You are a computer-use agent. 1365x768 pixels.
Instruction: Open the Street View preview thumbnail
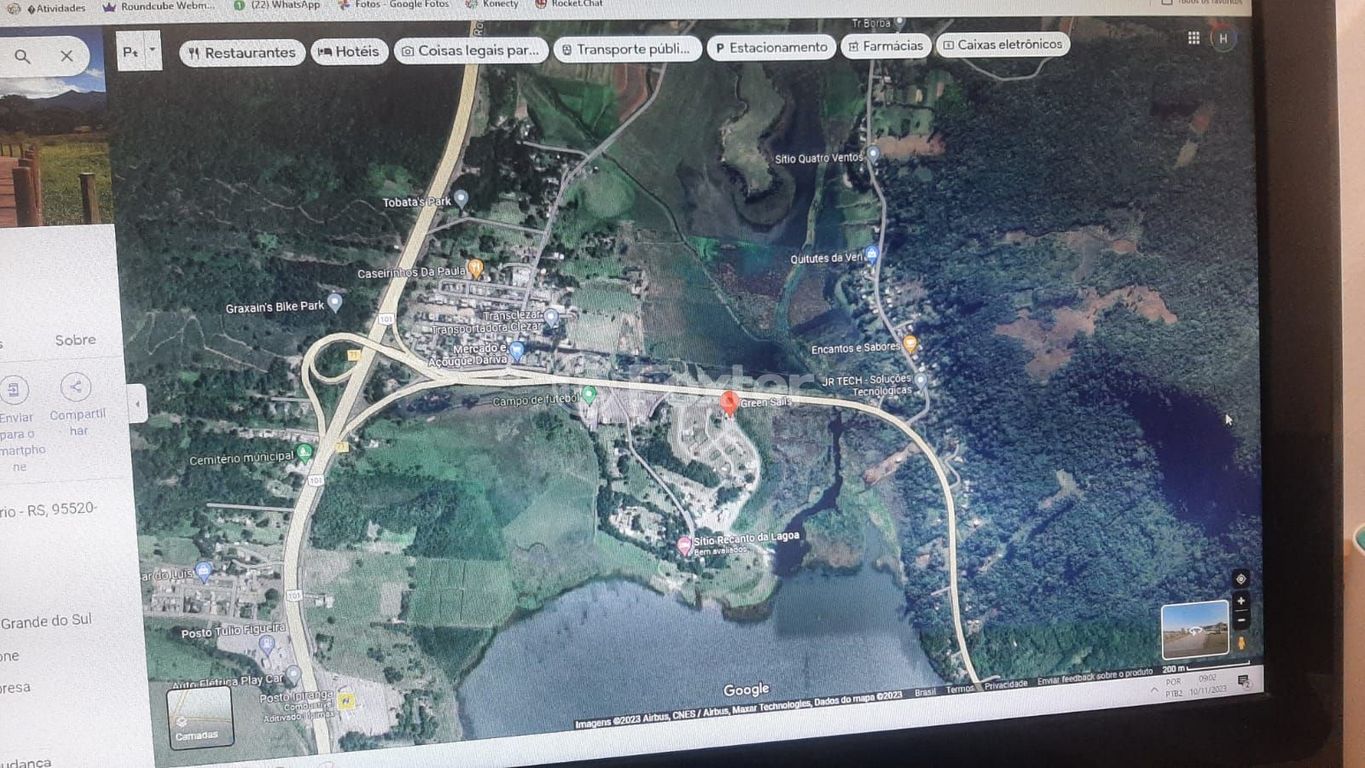pyautogui.click(x=1194, y=629)
